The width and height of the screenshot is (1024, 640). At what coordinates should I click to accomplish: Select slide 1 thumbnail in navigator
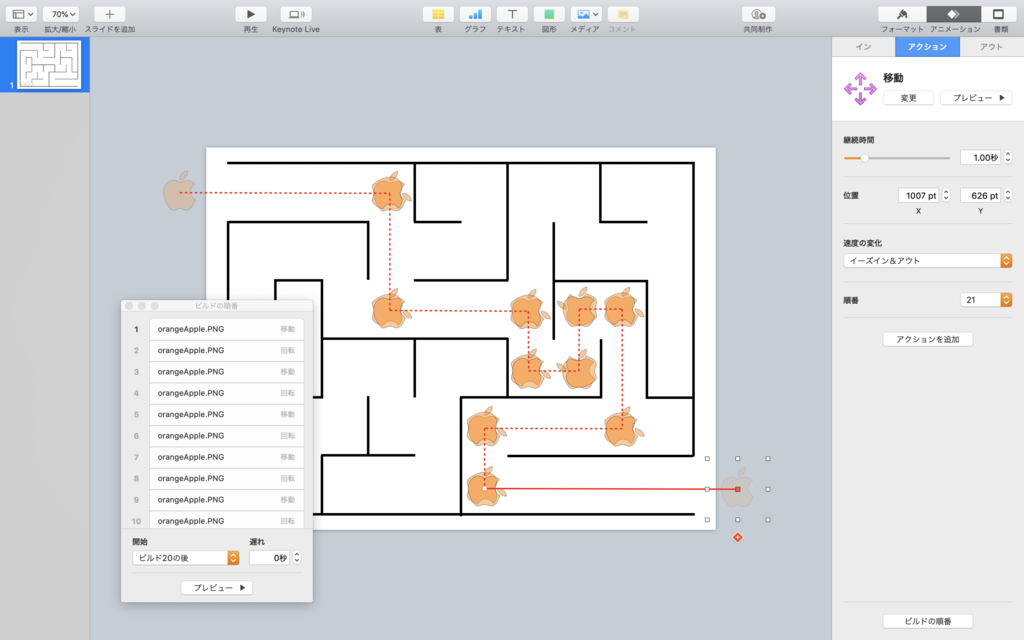tap(49, 64)
